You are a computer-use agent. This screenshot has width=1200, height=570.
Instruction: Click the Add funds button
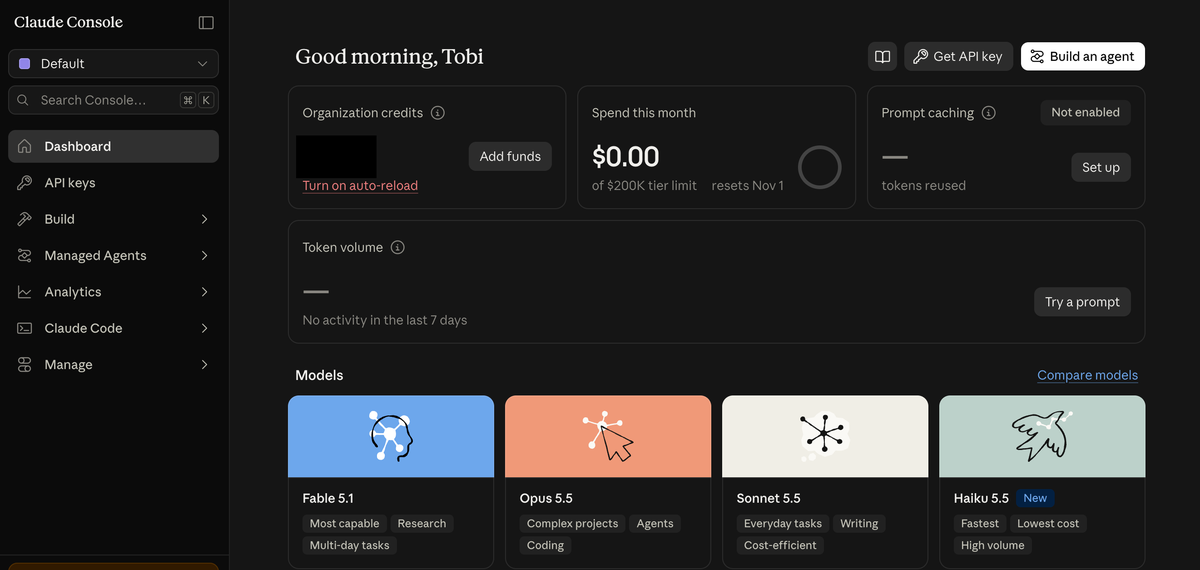coord(510,156)
